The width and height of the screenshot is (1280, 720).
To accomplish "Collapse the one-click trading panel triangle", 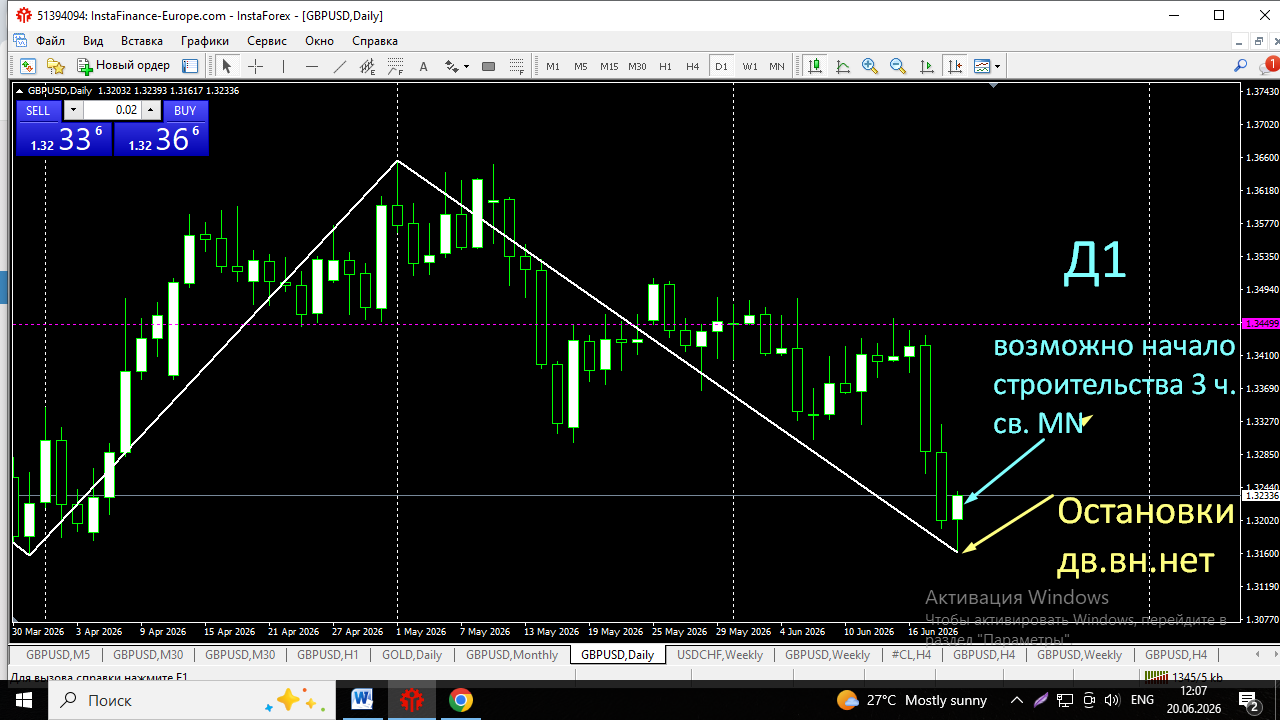I will tap(19, 91).
